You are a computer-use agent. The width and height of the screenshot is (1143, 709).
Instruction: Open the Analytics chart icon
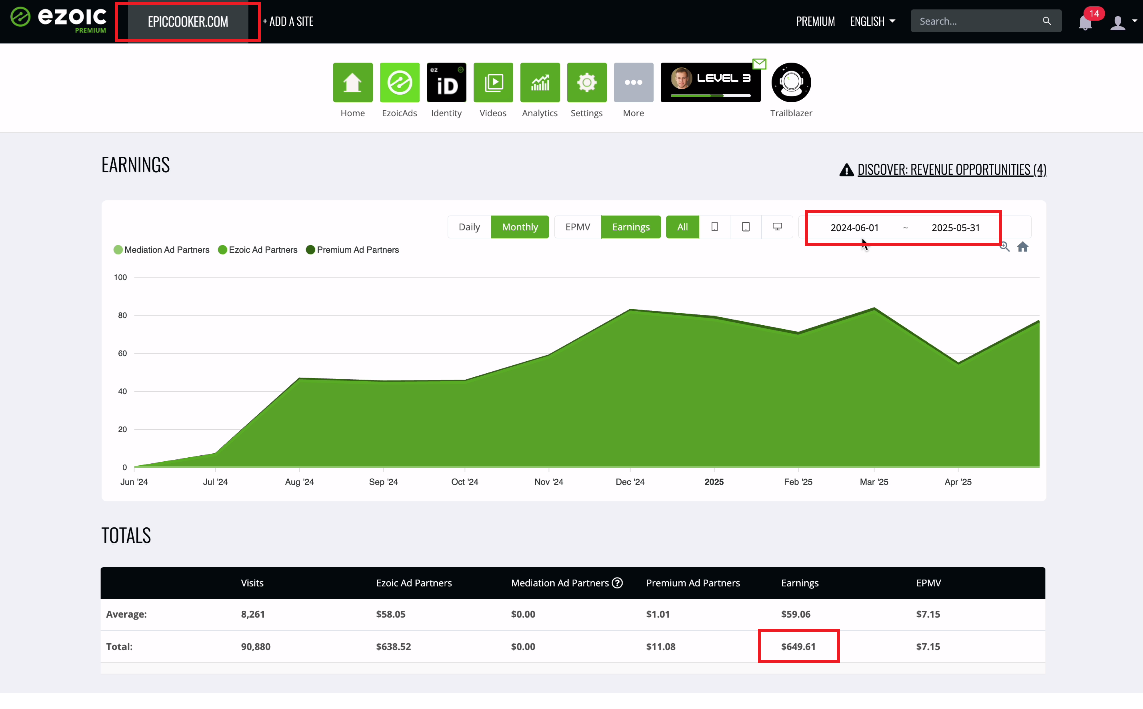tap(539, 82)
